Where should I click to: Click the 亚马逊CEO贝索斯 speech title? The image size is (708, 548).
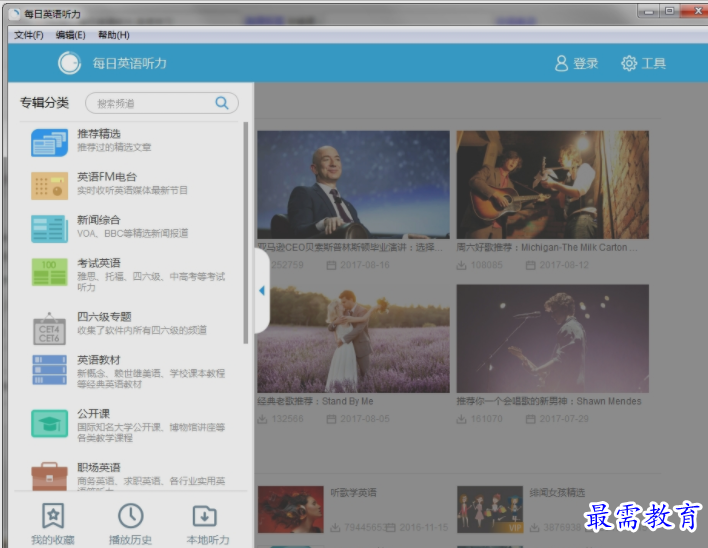coord(350,247)
